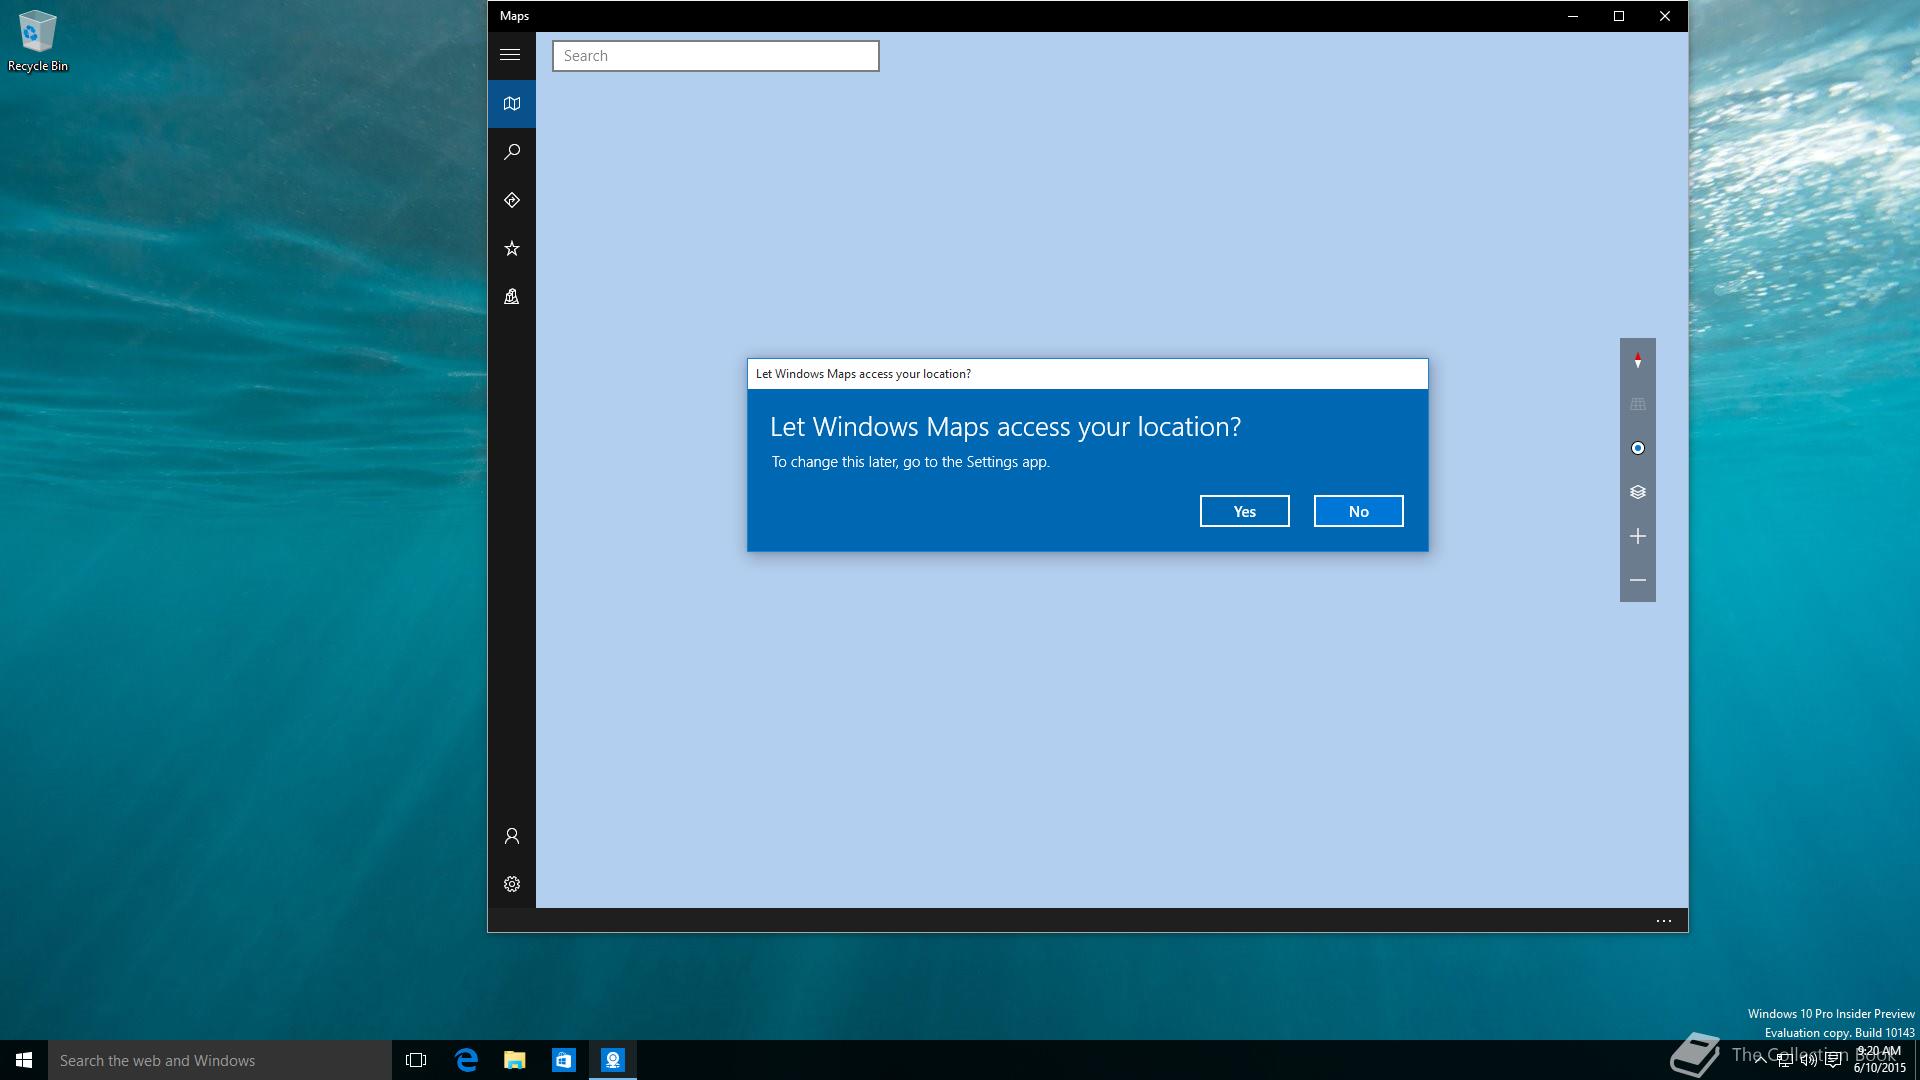Viewport: 1920px width, 1080px height.
Task: Open Directions from the sidebar
Action: (511, 200)
